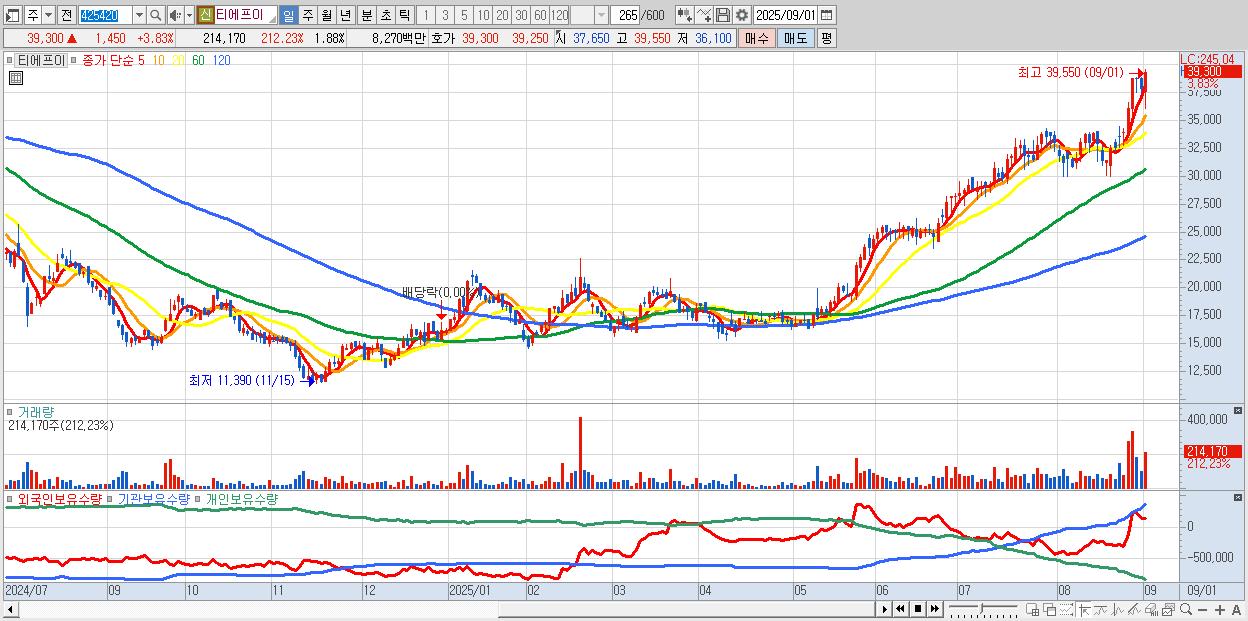Click replay speed slider handle
The width and height of the screenshot is (1248, 621).
[982, 609]
